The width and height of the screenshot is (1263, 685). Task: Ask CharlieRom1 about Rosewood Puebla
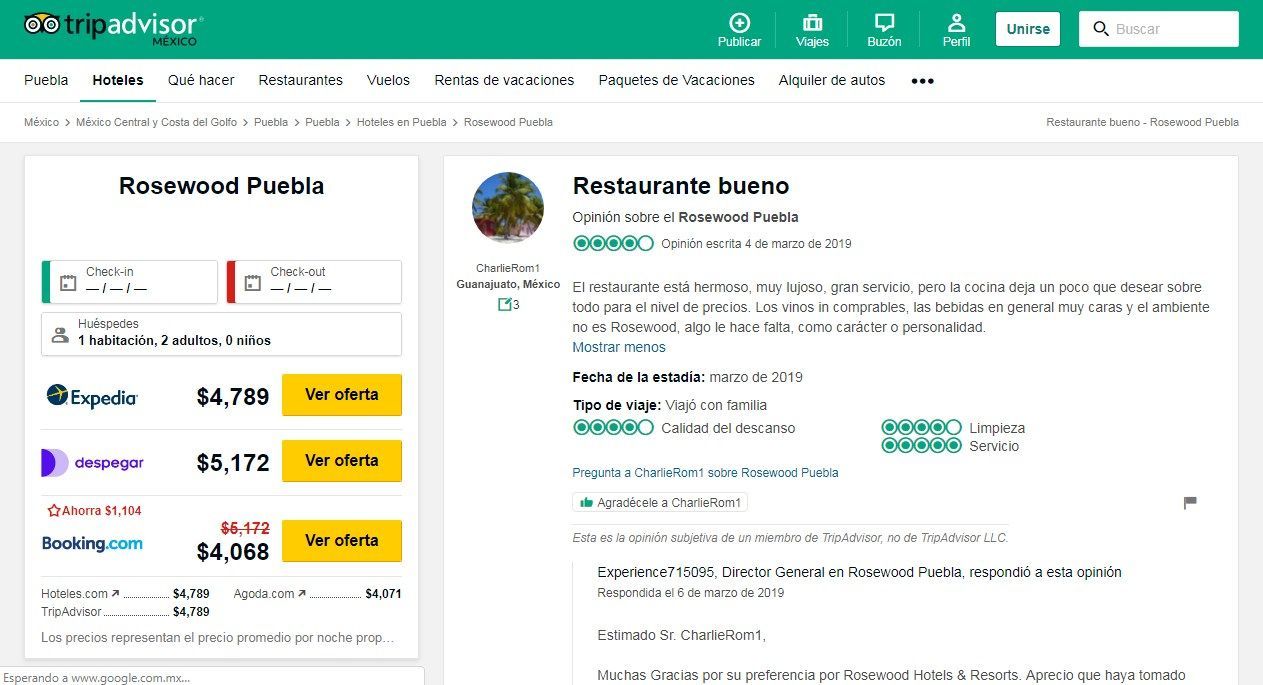[705, 473]
